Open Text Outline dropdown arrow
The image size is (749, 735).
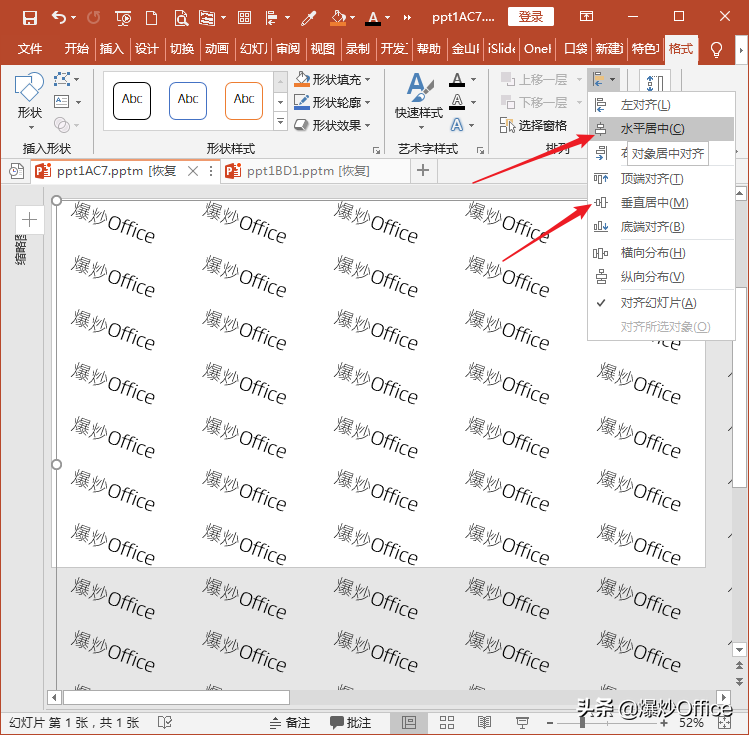coord(473,102)
